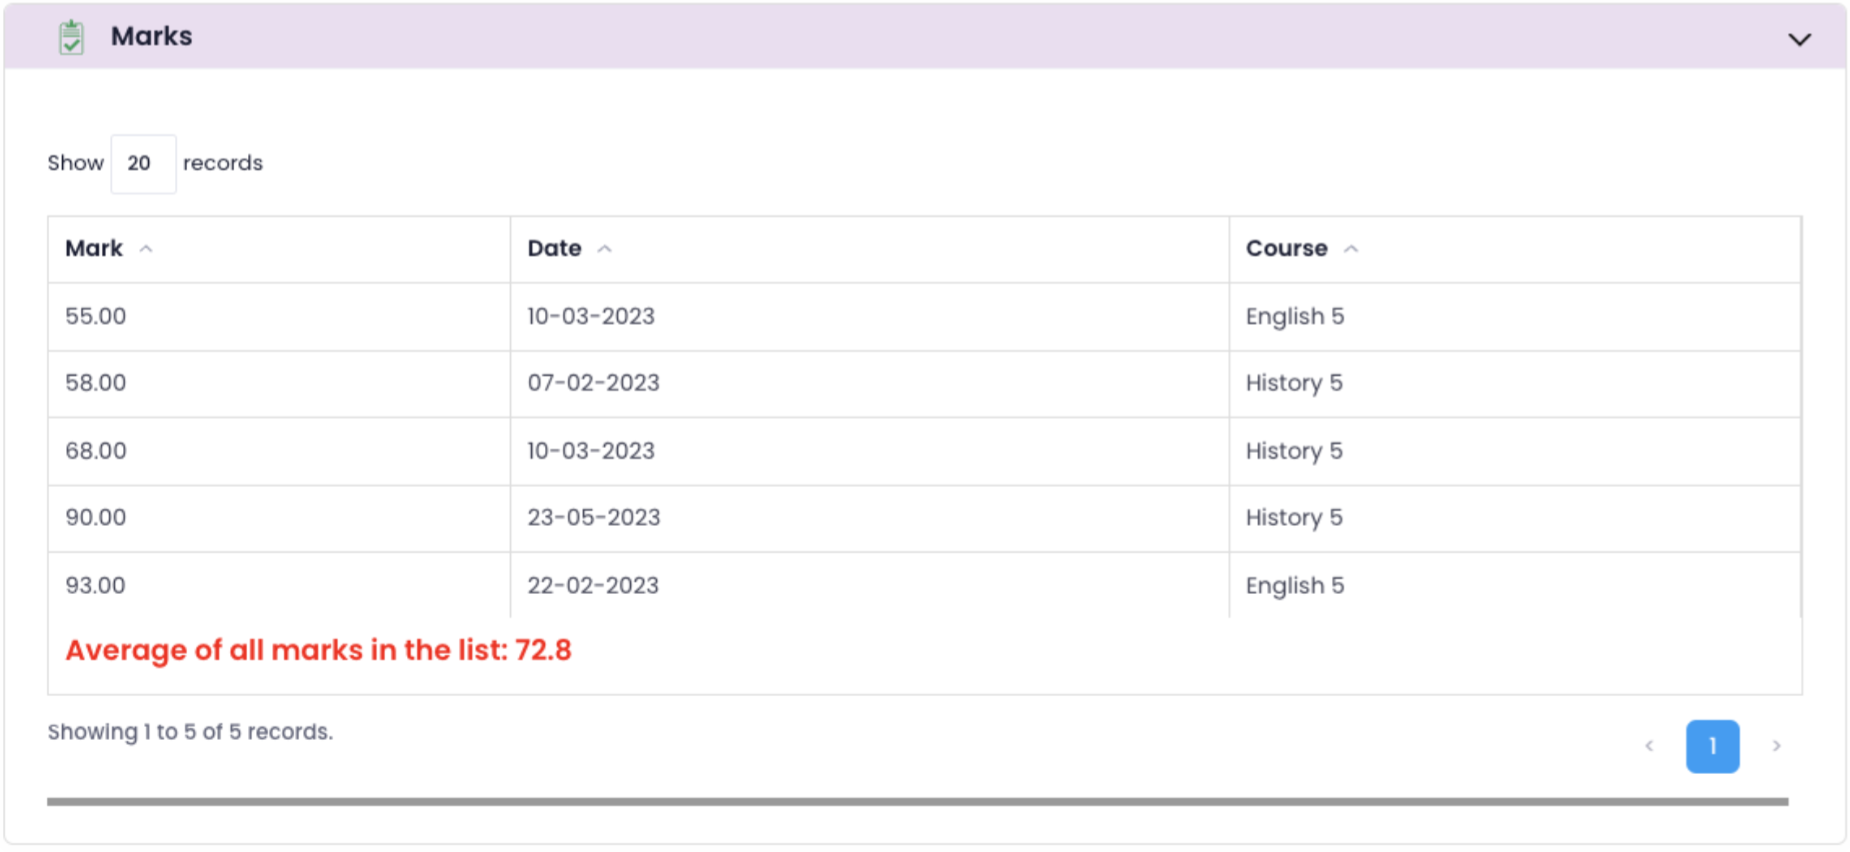
Task: Sort by Course column arrow
Action: (1351, 249)
